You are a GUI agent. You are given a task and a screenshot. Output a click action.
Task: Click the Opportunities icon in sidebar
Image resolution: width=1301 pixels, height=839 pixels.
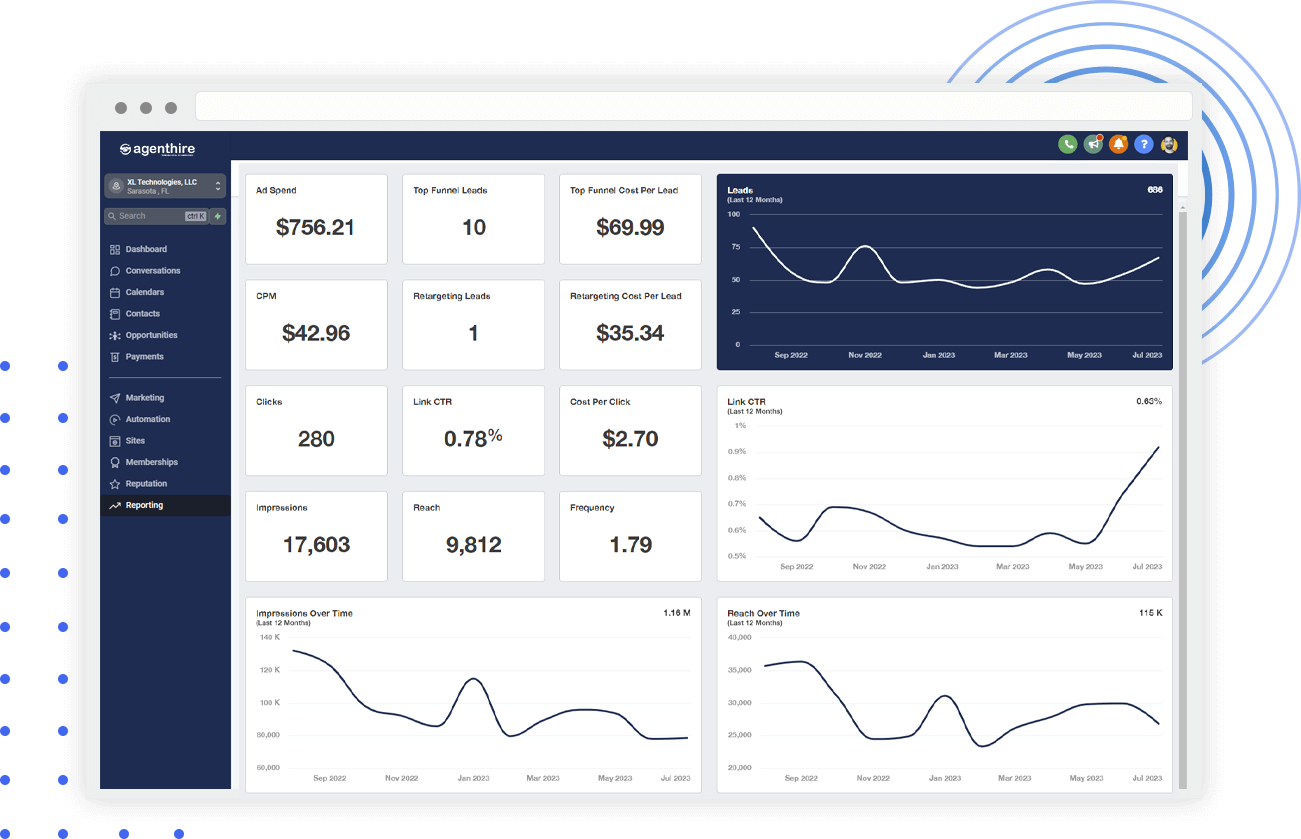[x=115, y=335]
